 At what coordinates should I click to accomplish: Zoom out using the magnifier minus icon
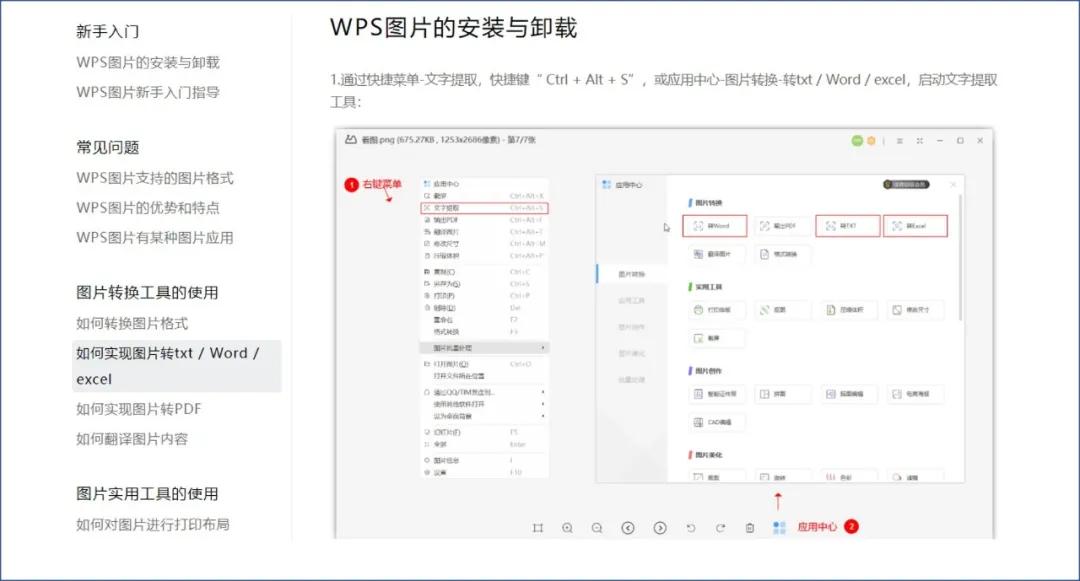click(x=597, y=527)
